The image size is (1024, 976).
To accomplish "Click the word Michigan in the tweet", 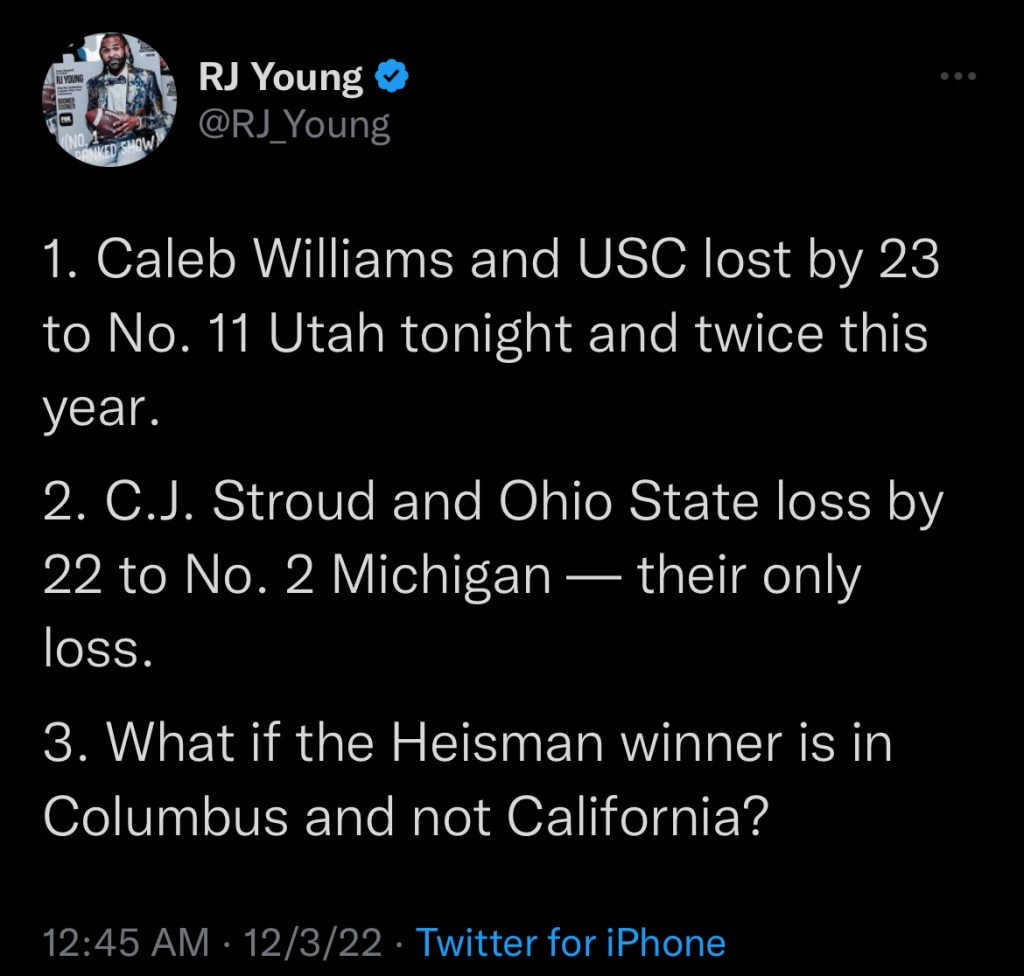I will pyautogui.click(x=440, y=576).
